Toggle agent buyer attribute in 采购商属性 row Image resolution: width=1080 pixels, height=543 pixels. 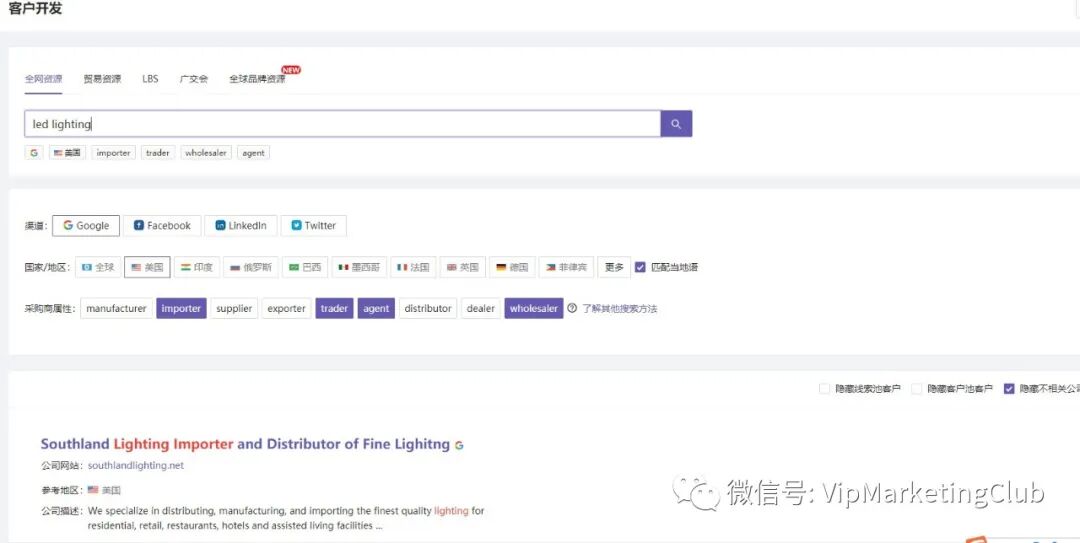376,309
